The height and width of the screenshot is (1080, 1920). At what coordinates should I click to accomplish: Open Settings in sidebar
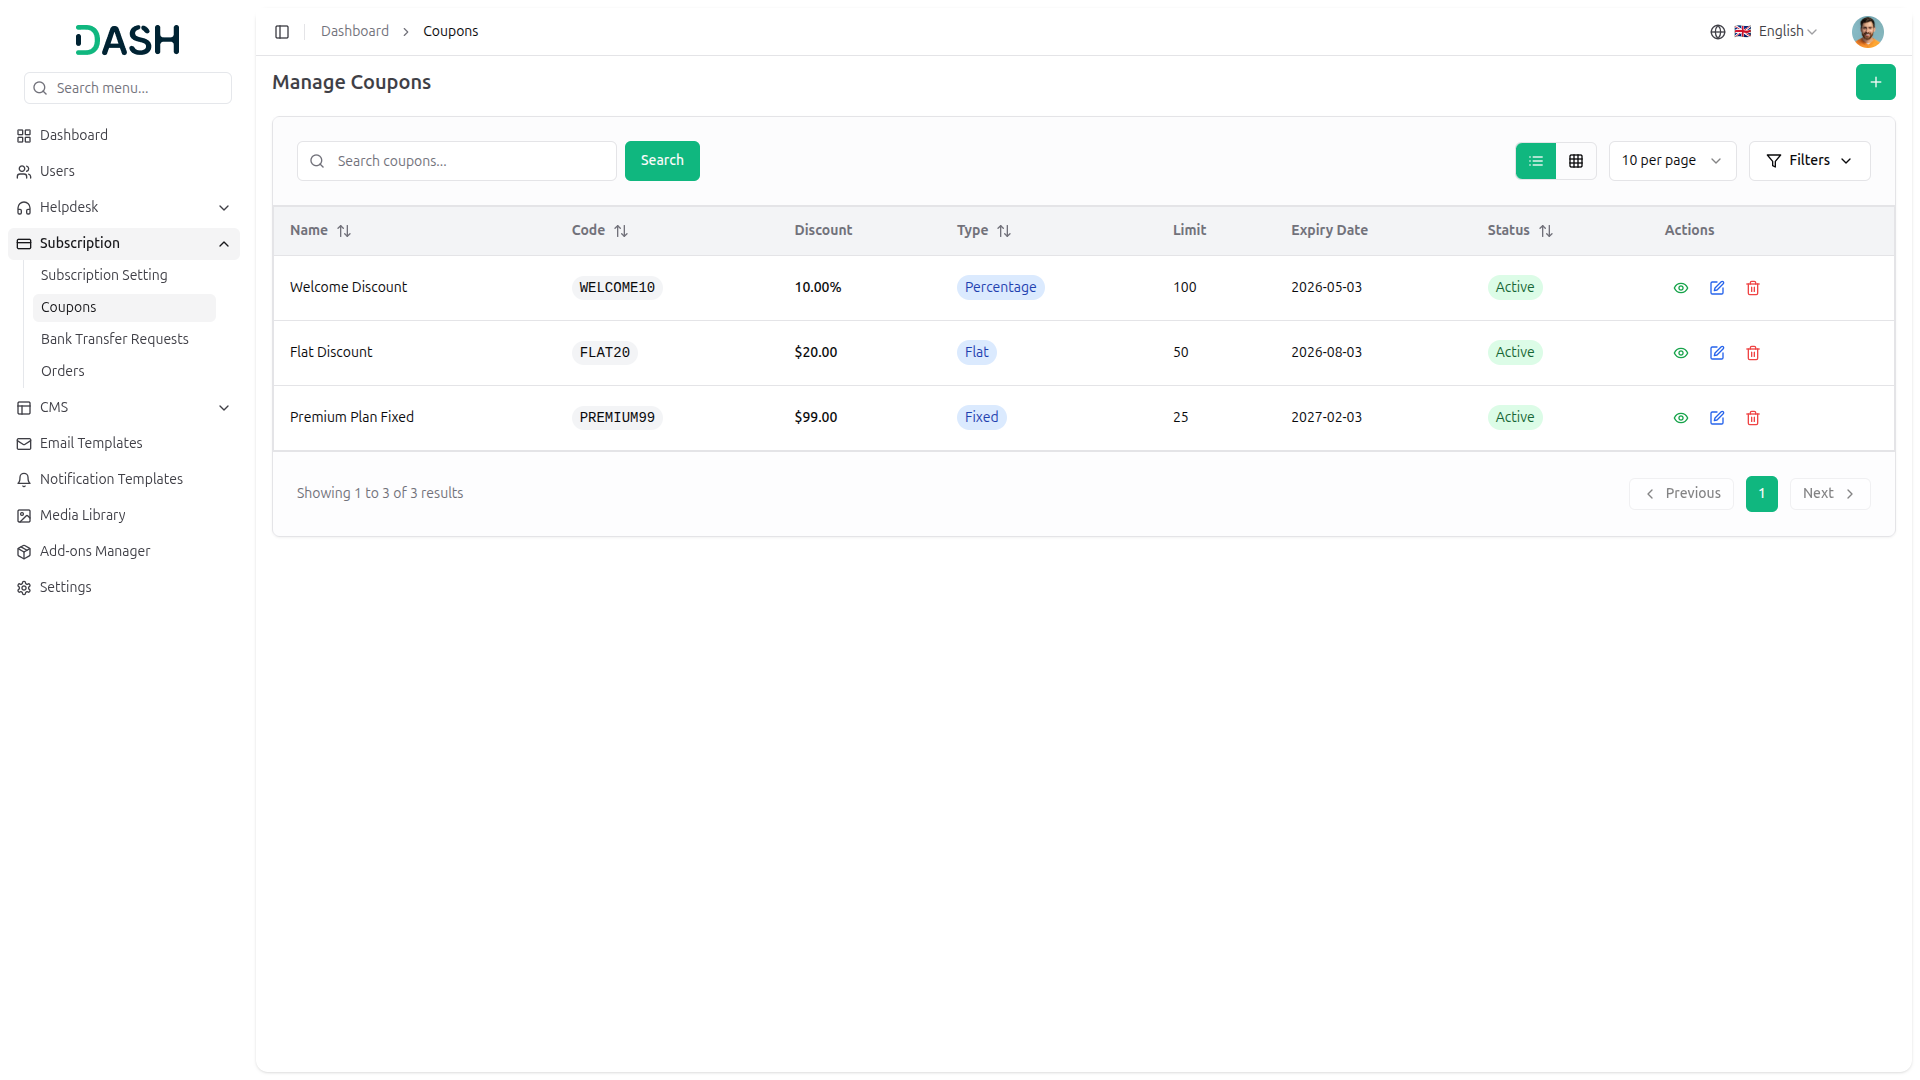pos(124,588)
